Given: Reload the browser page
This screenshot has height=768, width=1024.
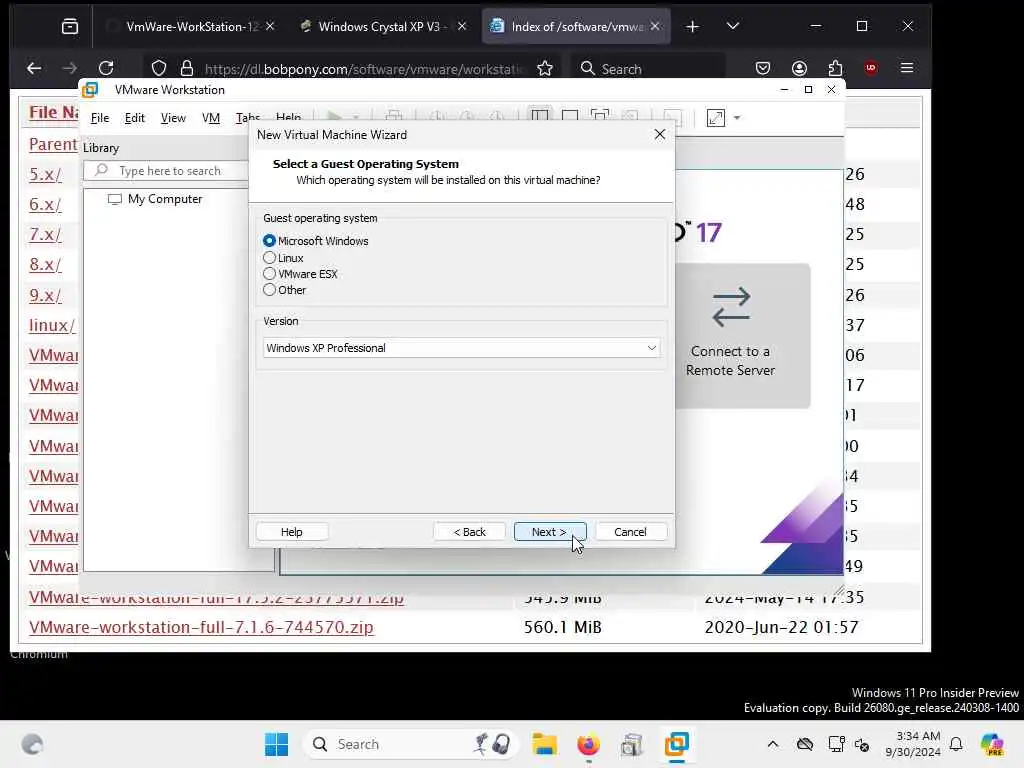Looking at the screenshot, I should [106, 68].
